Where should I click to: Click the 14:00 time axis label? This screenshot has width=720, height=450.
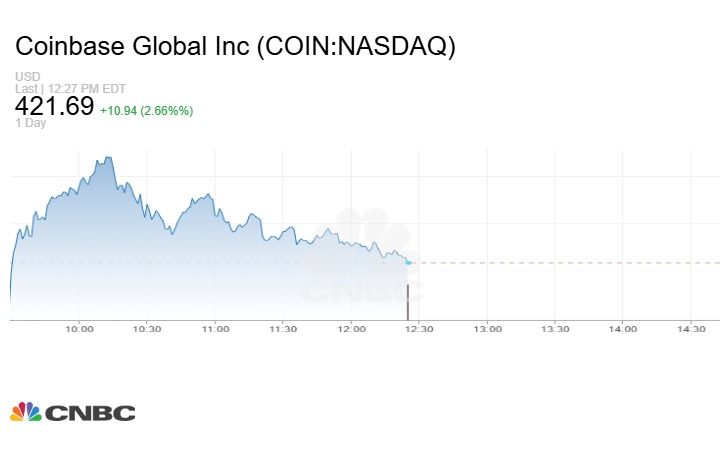pos(623,330)
